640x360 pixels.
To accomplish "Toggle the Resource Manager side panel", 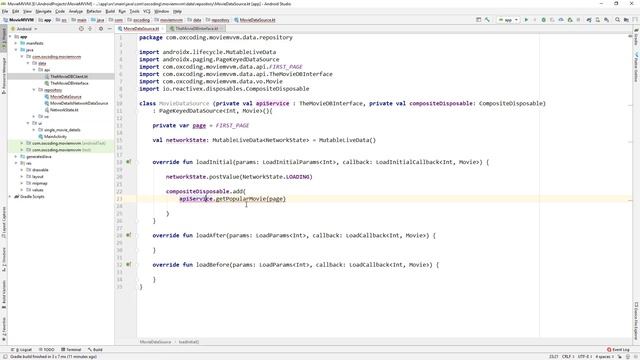I will pos(4,76).
